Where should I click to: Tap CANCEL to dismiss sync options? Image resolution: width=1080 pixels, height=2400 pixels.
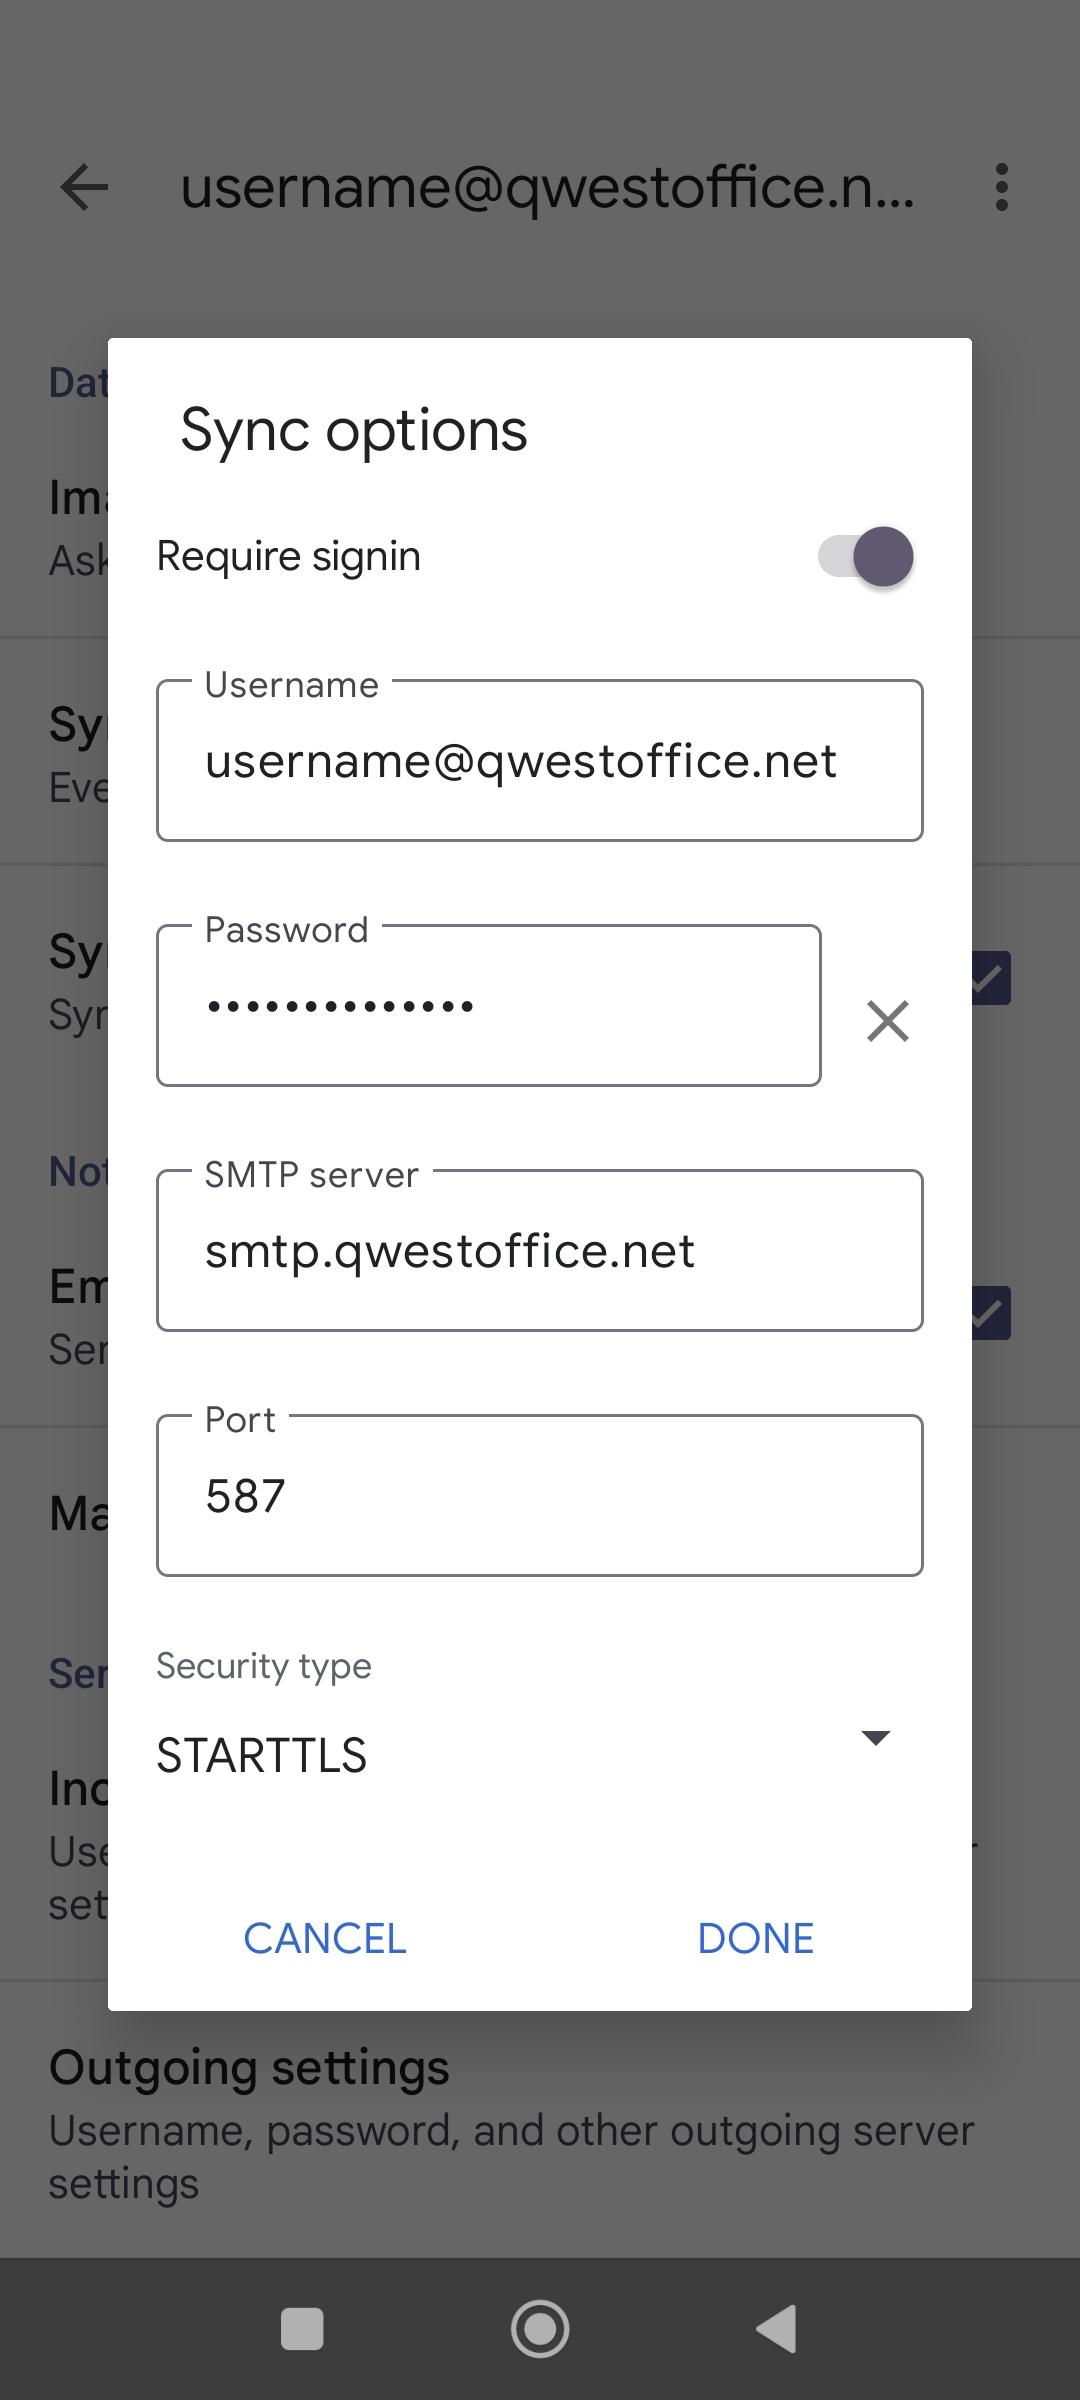click(323, 1937)
